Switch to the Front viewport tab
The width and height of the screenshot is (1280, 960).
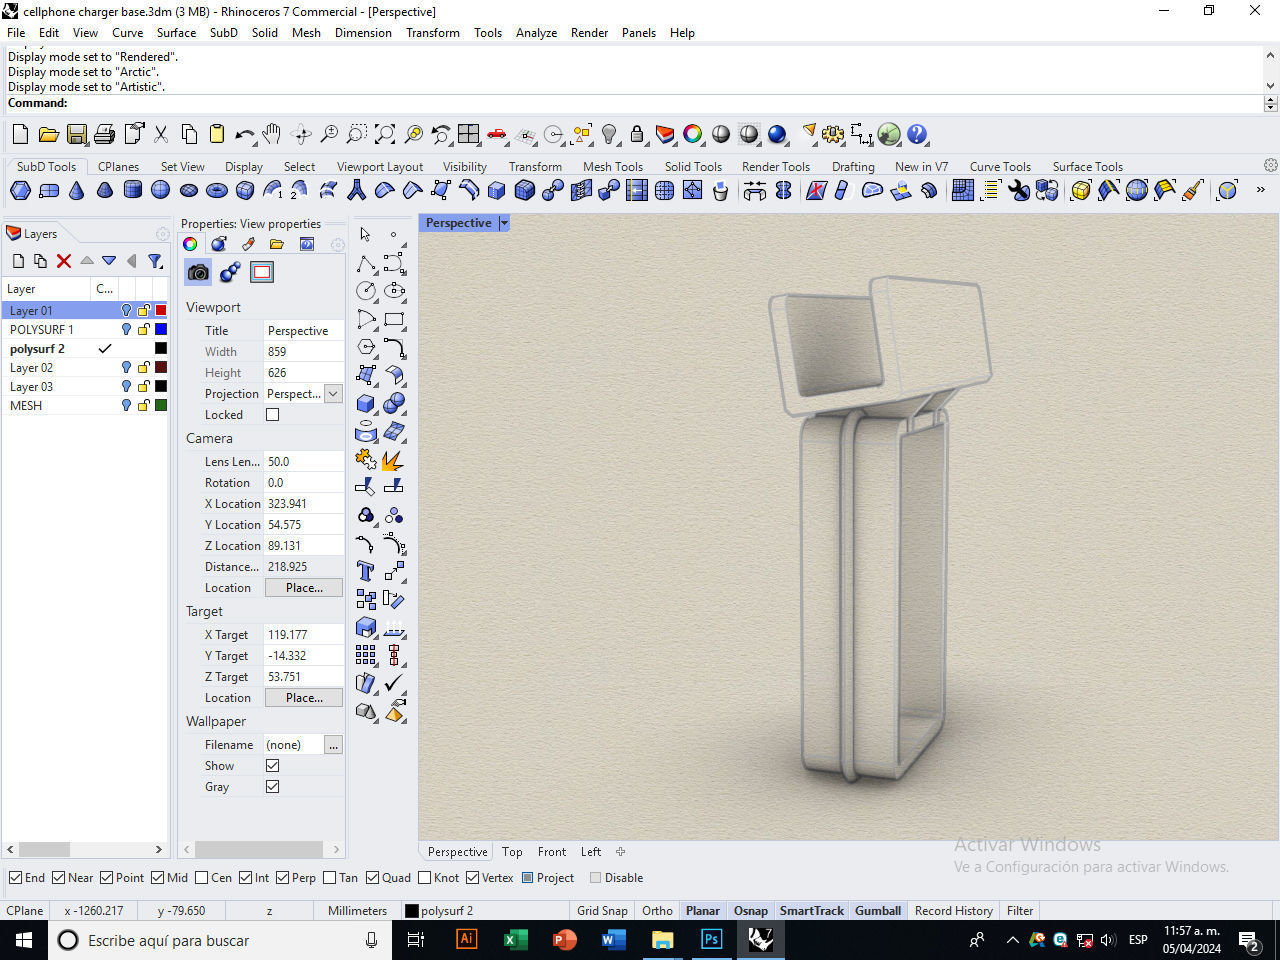pyautogui.click(x=552, y=852)
